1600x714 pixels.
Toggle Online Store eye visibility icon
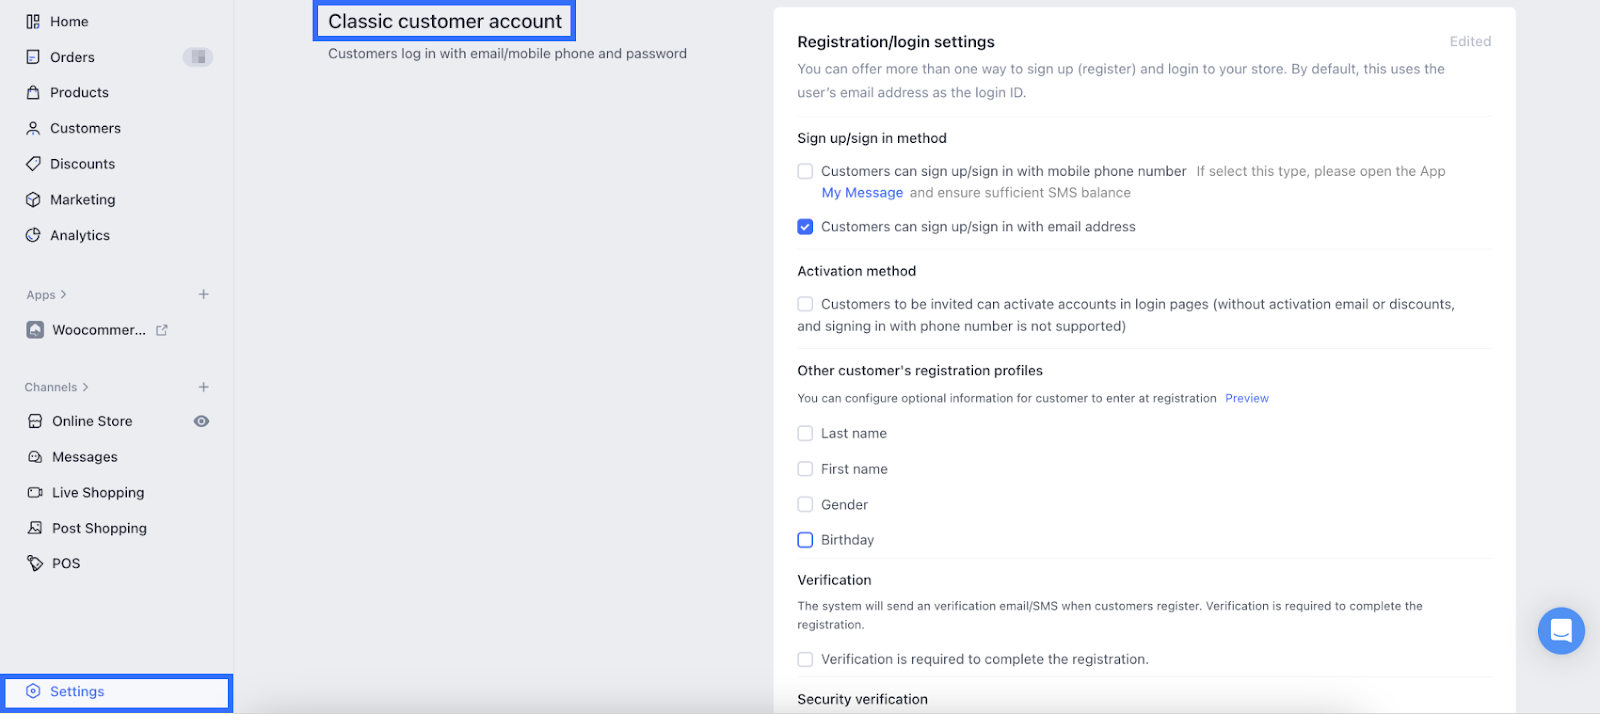201,421
